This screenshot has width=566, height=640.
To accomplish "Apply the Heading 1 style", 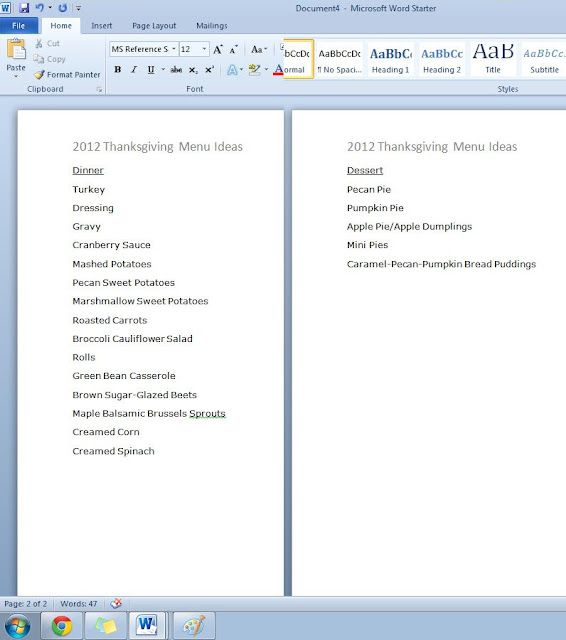I will [391, 59].
